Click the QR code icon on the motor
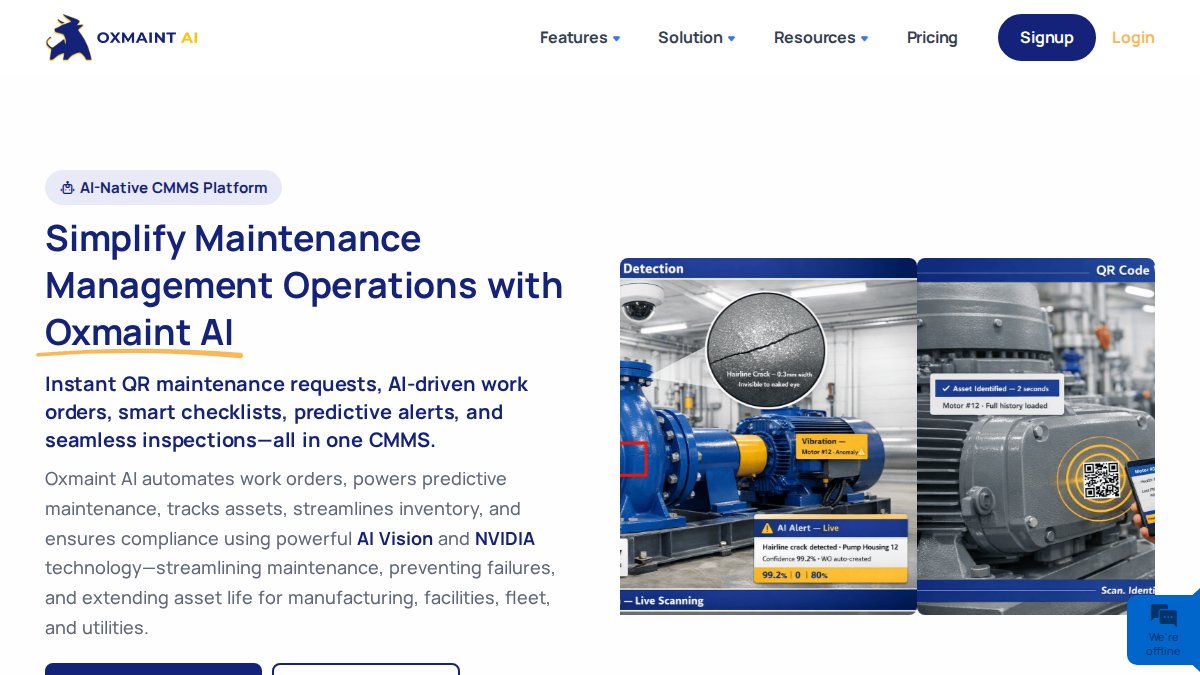This screenshot has height=675, width=1200. pyautogui.click(x=1101, y=479)
